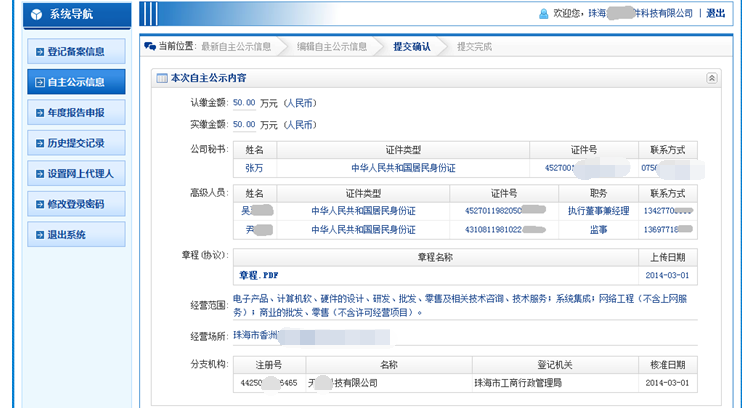Click the arrow icon on 登记备案信息
The image size is (747, 414).
tap(39, 51)
